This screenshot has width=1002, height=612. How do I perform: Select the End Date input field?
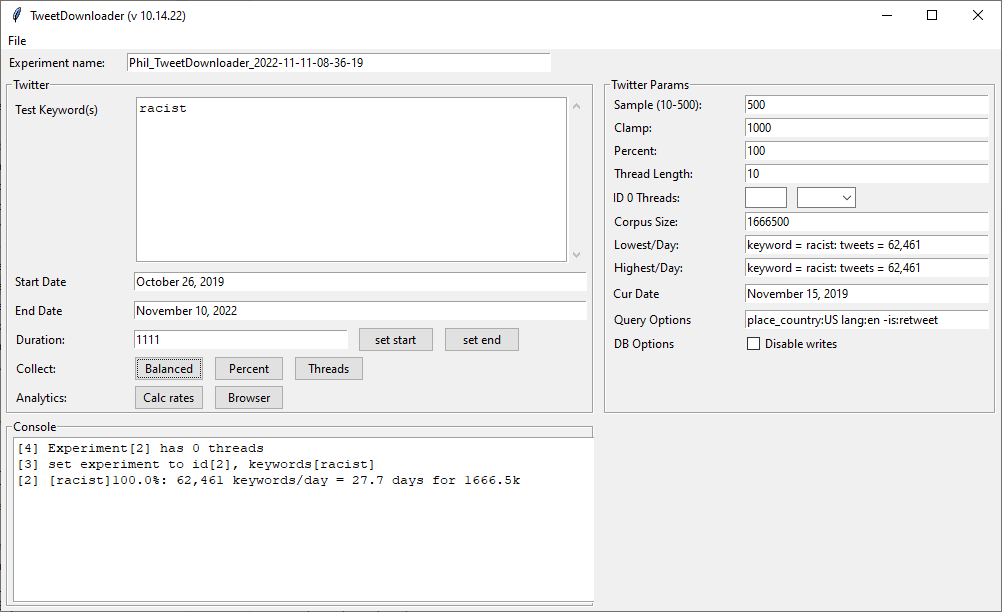click(x=359, y=311)
